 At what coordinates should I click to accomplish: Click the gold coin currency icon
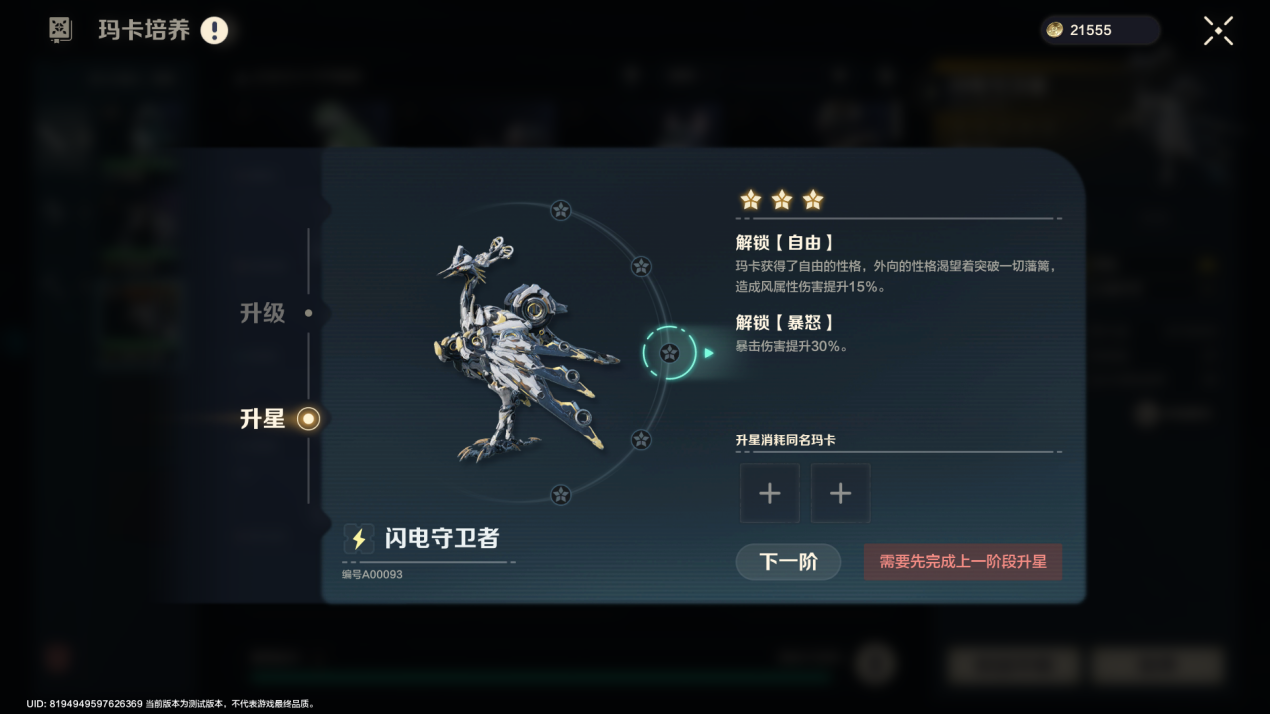point(1054,30)
